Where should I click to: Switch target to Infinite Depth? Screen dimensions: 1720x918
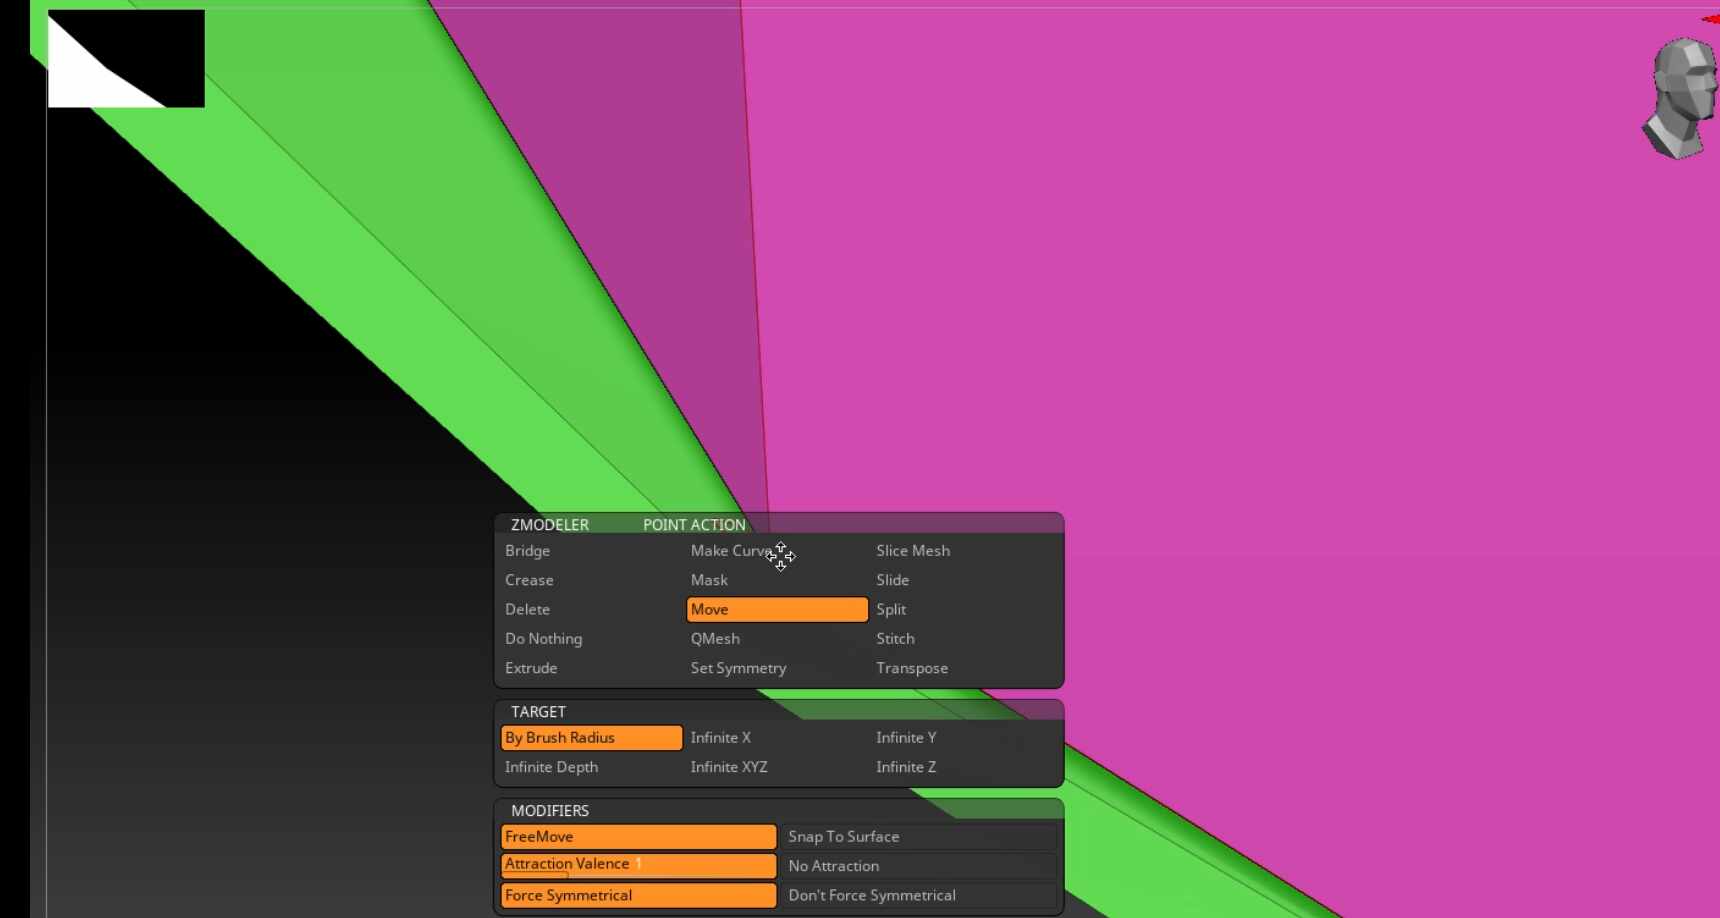click(x=551, y=767)
